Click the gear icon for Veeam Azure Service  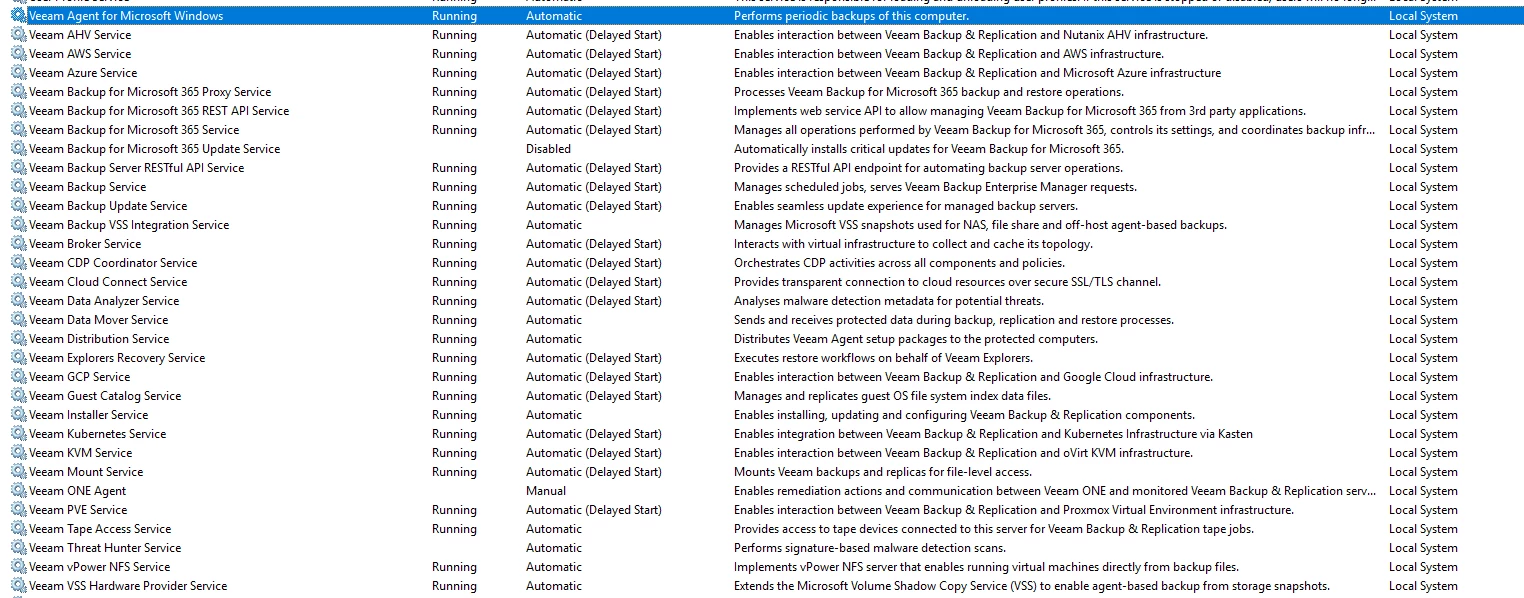pos(19,73)
